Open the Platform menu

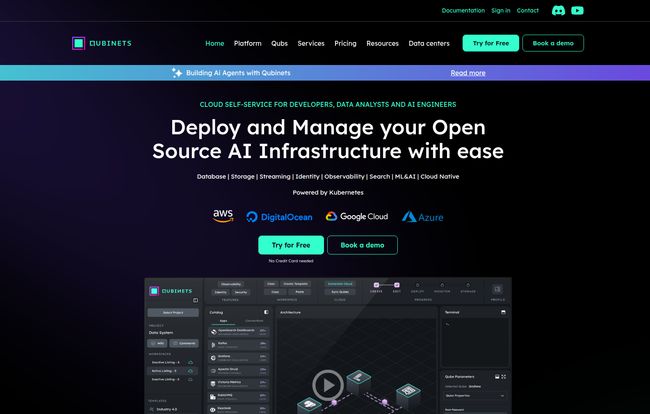pyautogui.click(x=247, y=43)
